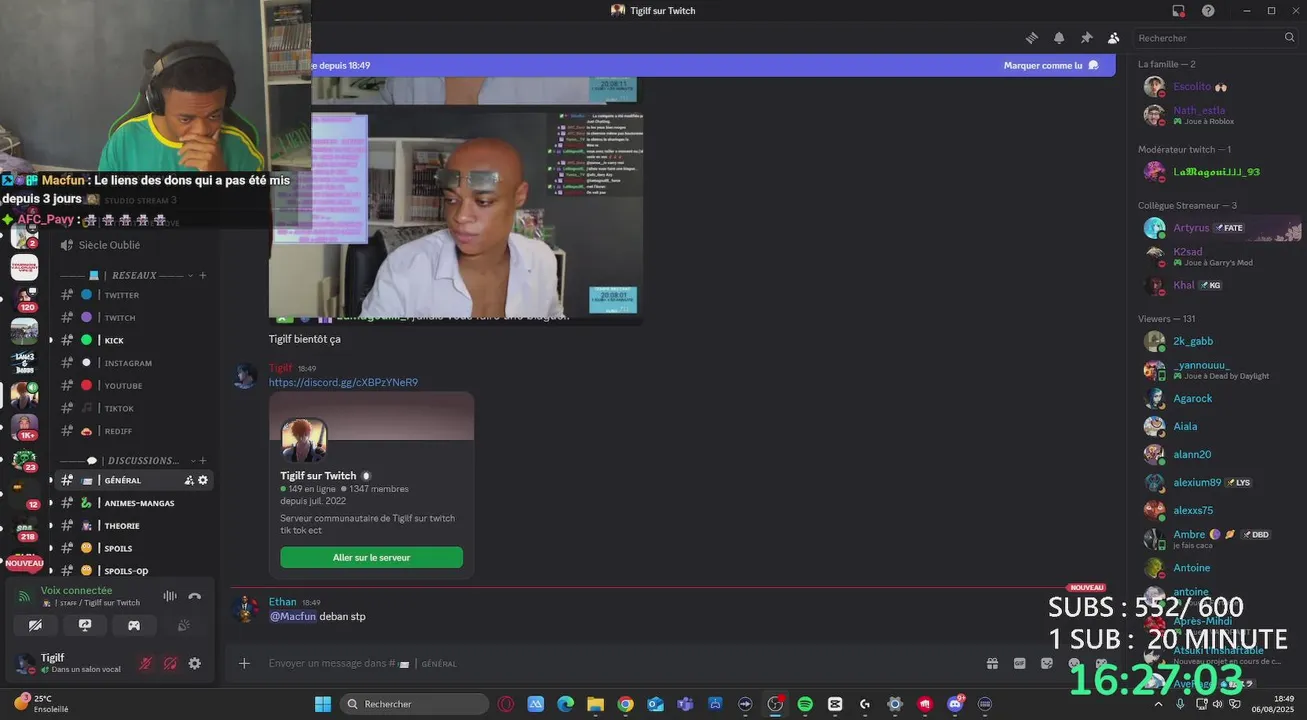Turn on camera in voice panel
Image resolution: width=1307 pixels, height=720 pixels.
click(x=36, y=625)
